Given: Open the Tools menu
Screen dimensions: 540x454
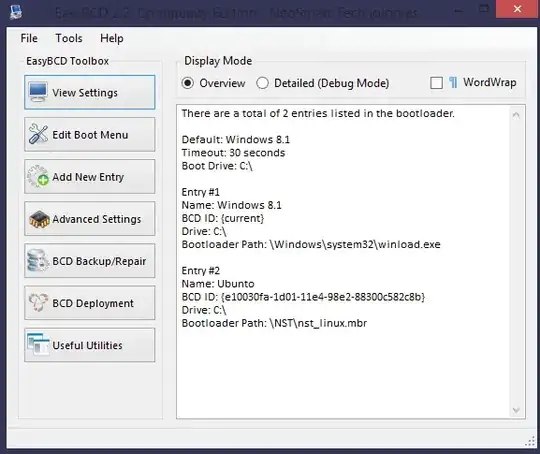Looking at the screenshot, I should click(x=69, y=38).
